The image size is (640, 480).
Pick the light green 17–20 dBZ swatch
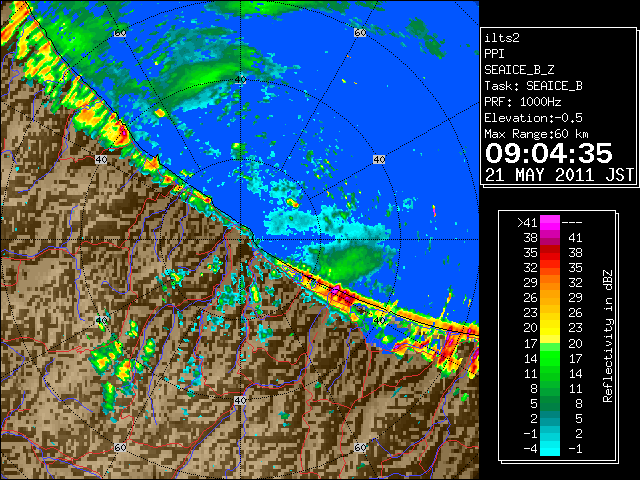point(550,343)
